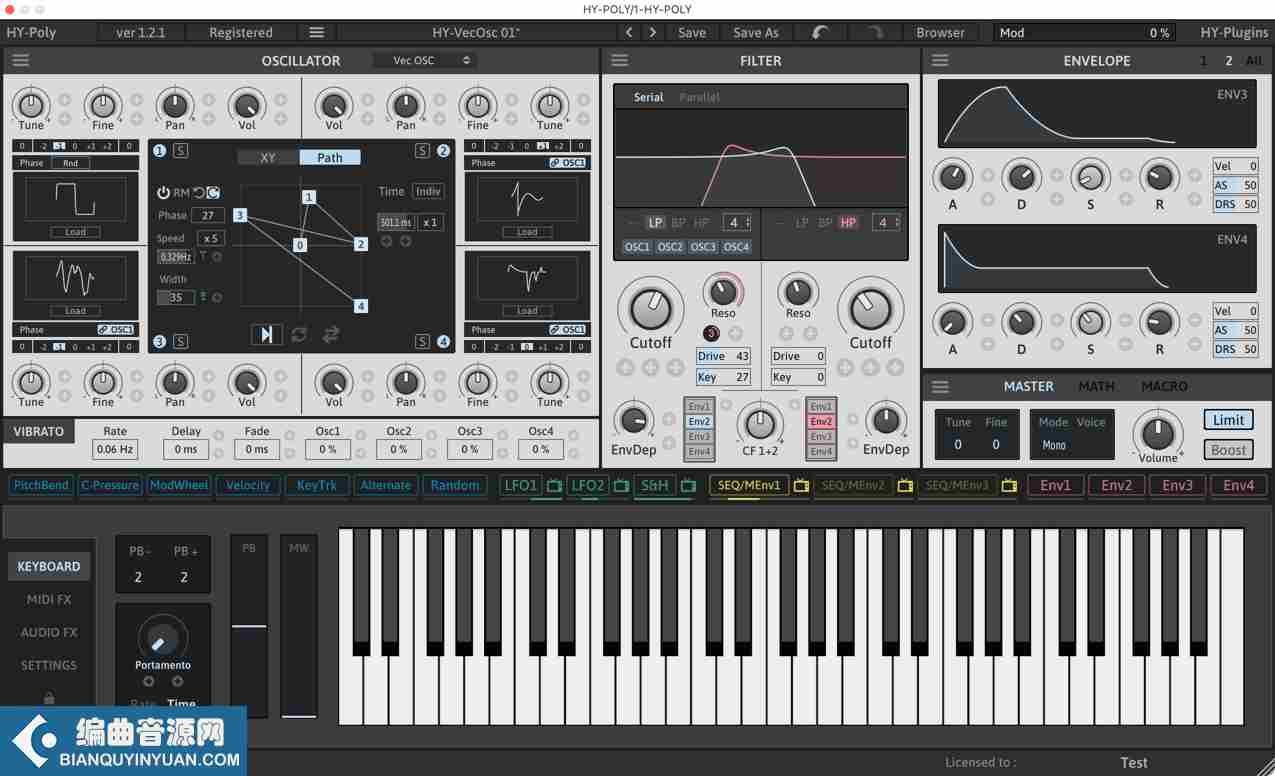
Task: Click path point 1 in vector pad
Action: (x=309, y=197)
